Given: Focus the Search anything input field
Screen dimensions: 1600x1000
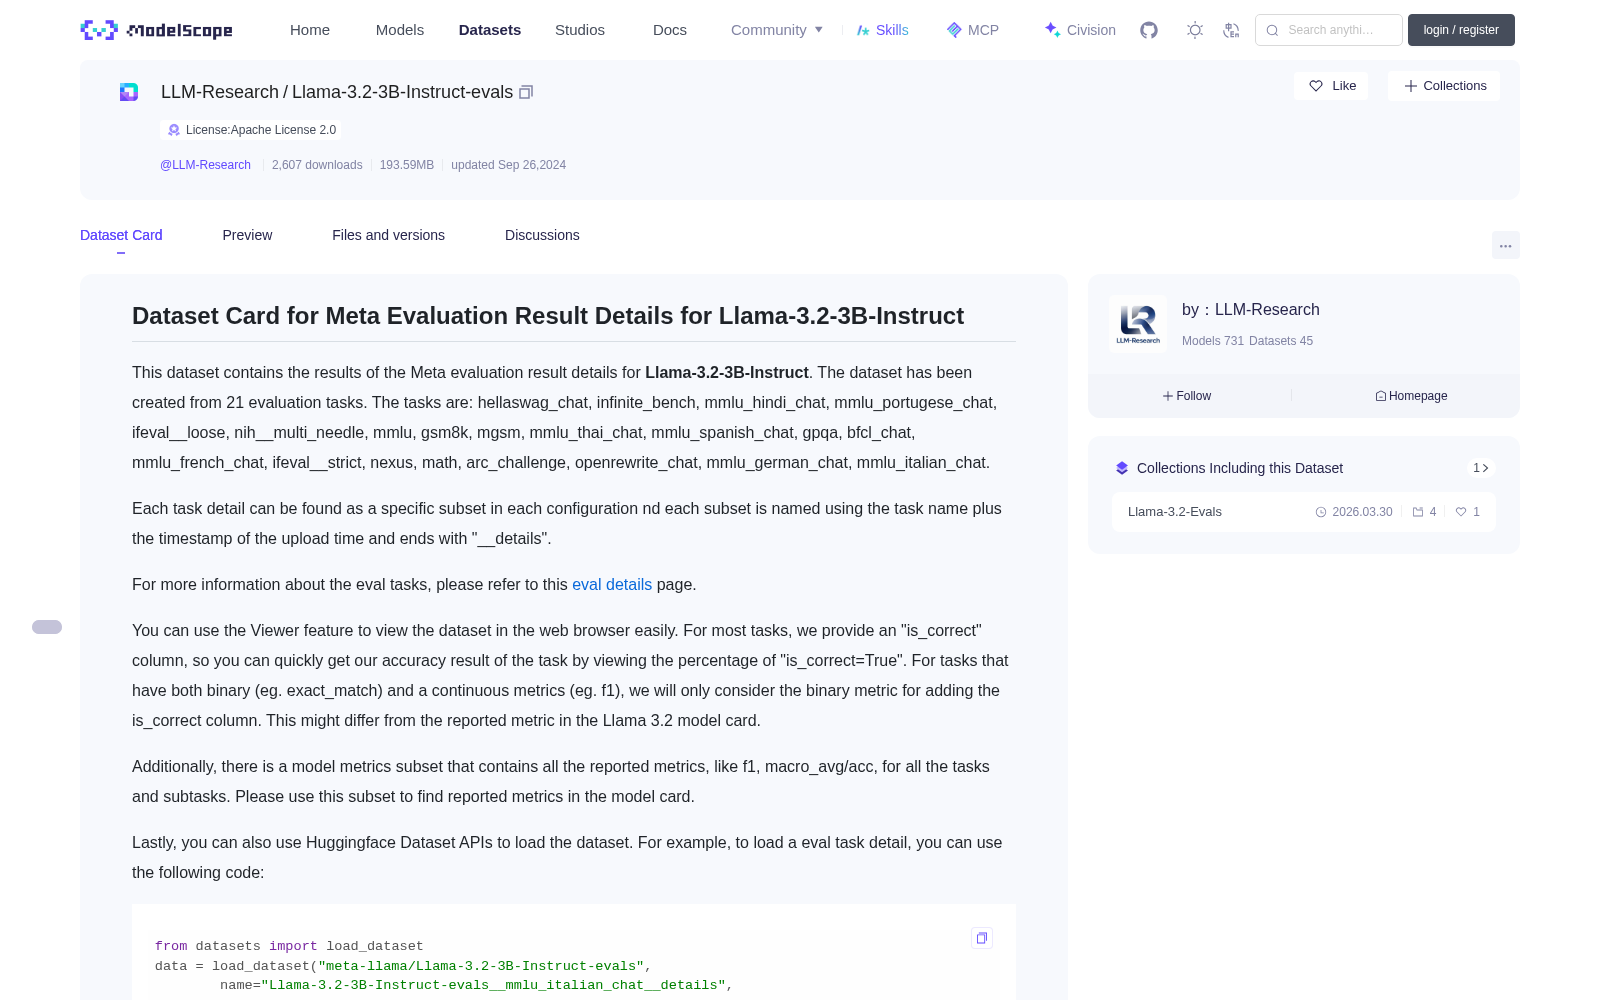Looking at the screenshot, I should (x=1329, y=30).
